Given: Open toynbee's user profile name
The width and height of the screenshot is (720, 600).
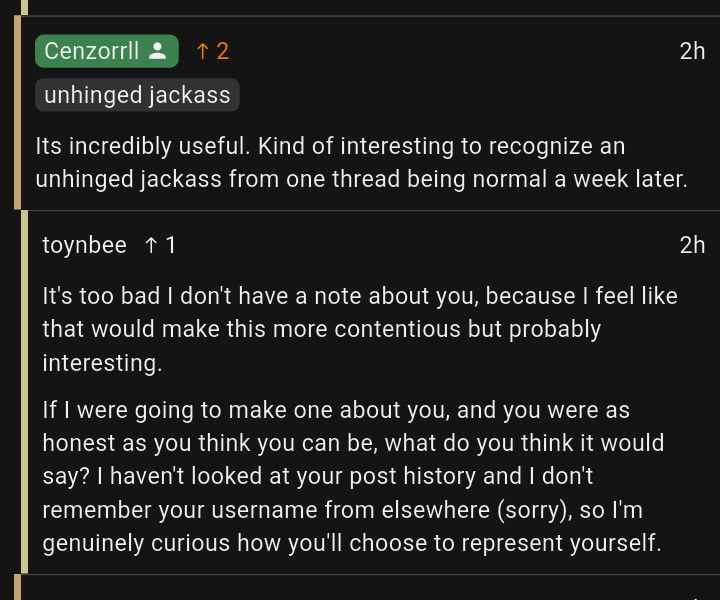Looking at the screenshot, I should (x=84, y=245).
